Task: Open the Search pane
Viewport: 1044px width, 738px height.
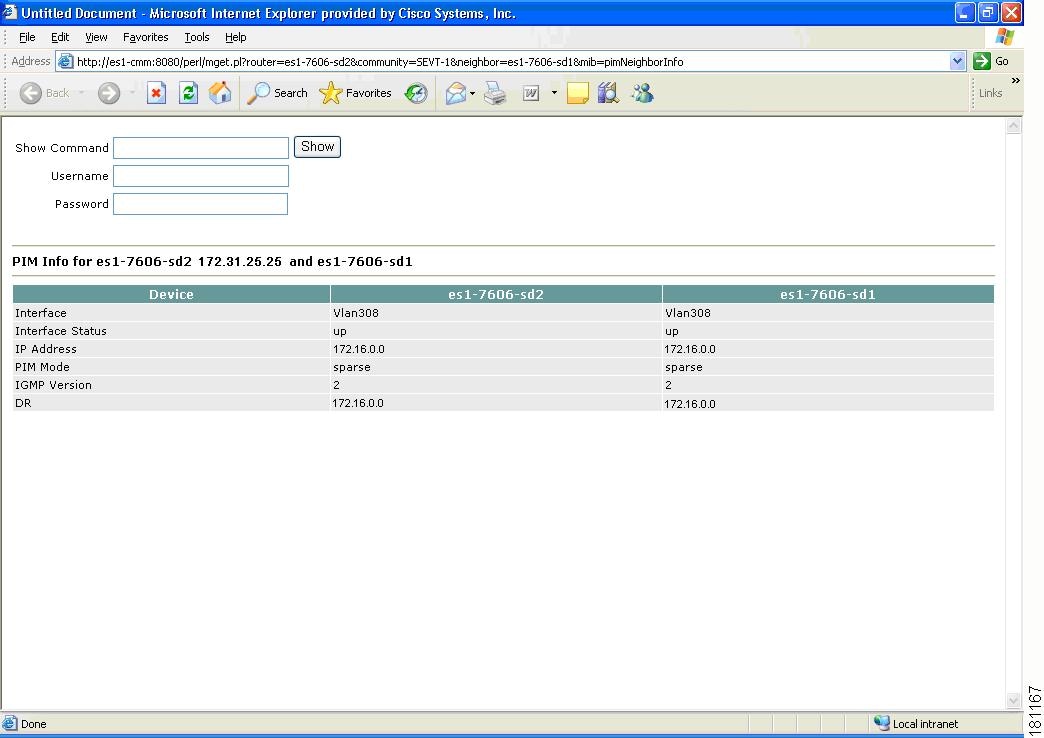Action: point(276,92)
